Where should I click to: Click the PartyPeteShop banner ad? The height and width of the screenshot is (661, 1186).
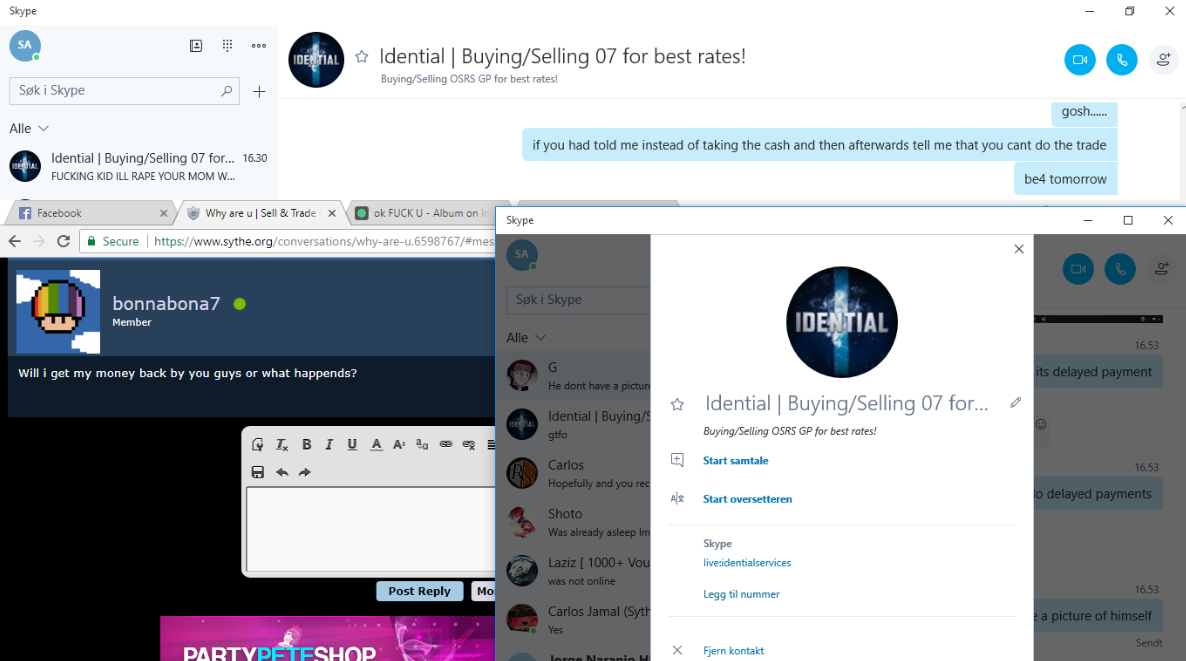[x=328, y=638]
